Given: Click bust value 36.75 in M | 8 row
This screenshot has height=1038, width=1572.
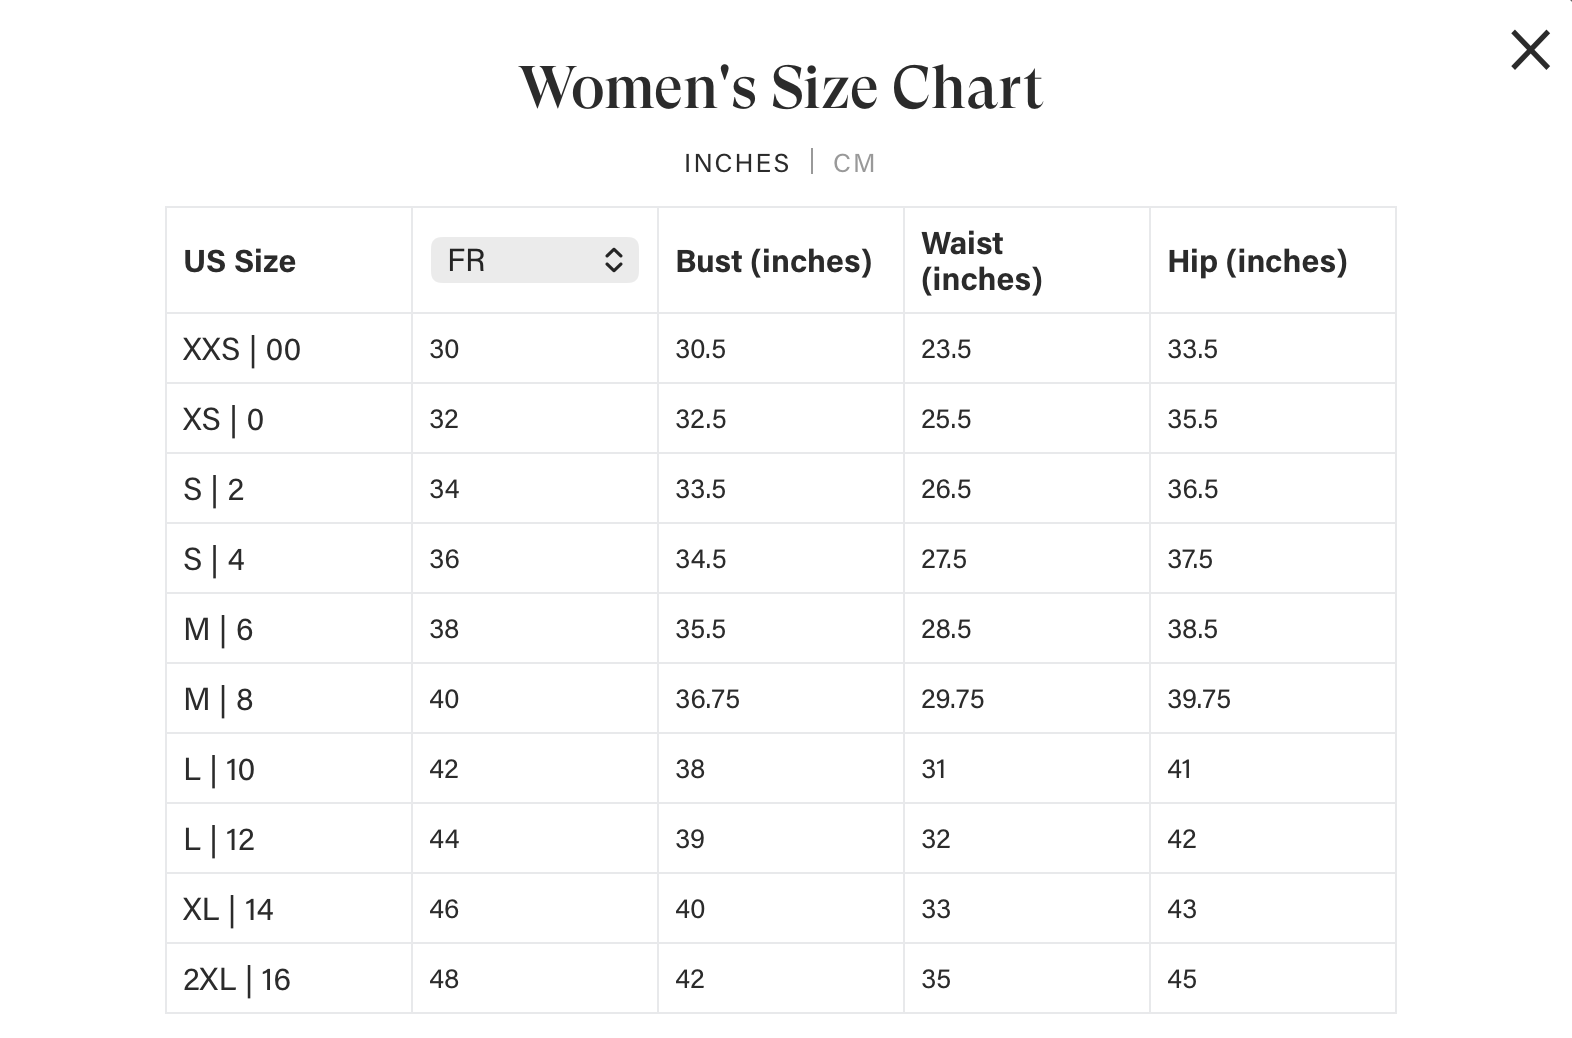Looking at the screenshot, I should 707,699.
